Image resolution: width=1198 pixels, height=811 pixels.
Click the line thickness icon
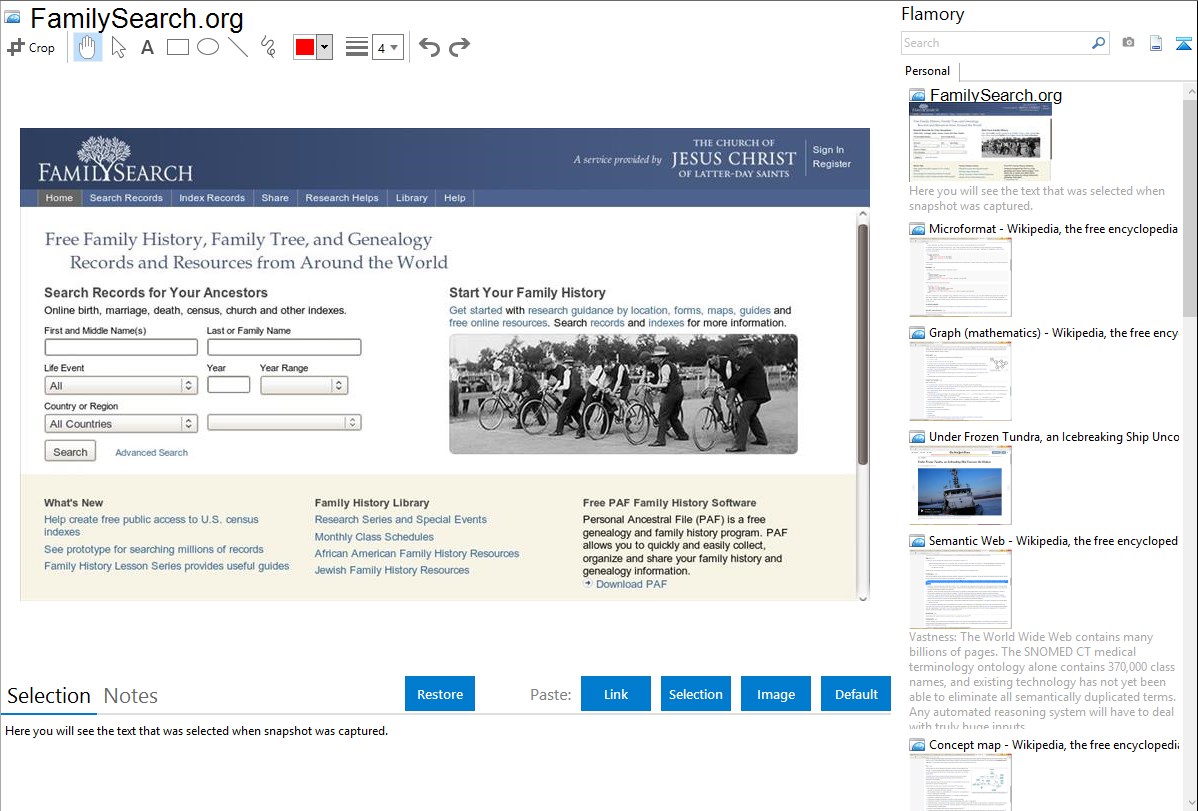click(x=356, y=47)
